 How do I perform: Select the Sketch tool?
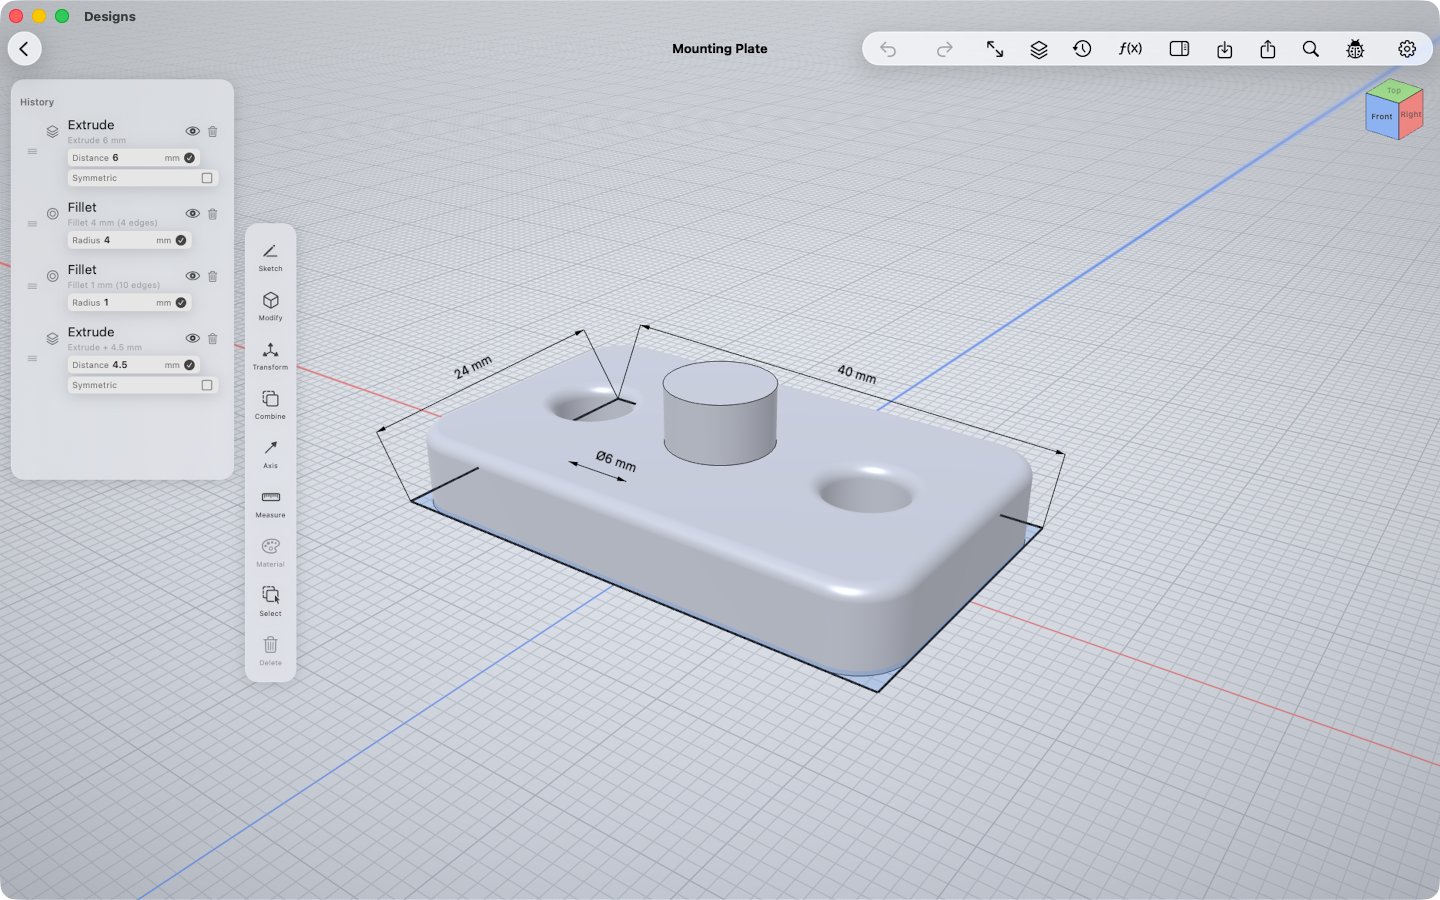click(270, 257)
